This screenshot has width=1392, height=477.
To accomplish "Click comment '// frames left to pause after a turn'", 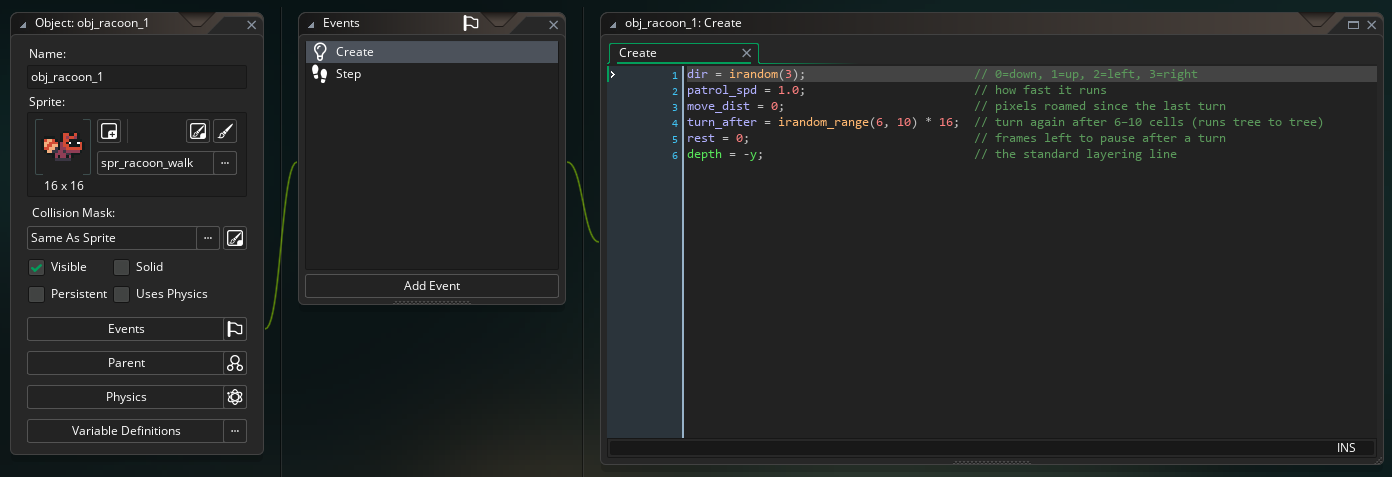I will tap(1100, 138).
